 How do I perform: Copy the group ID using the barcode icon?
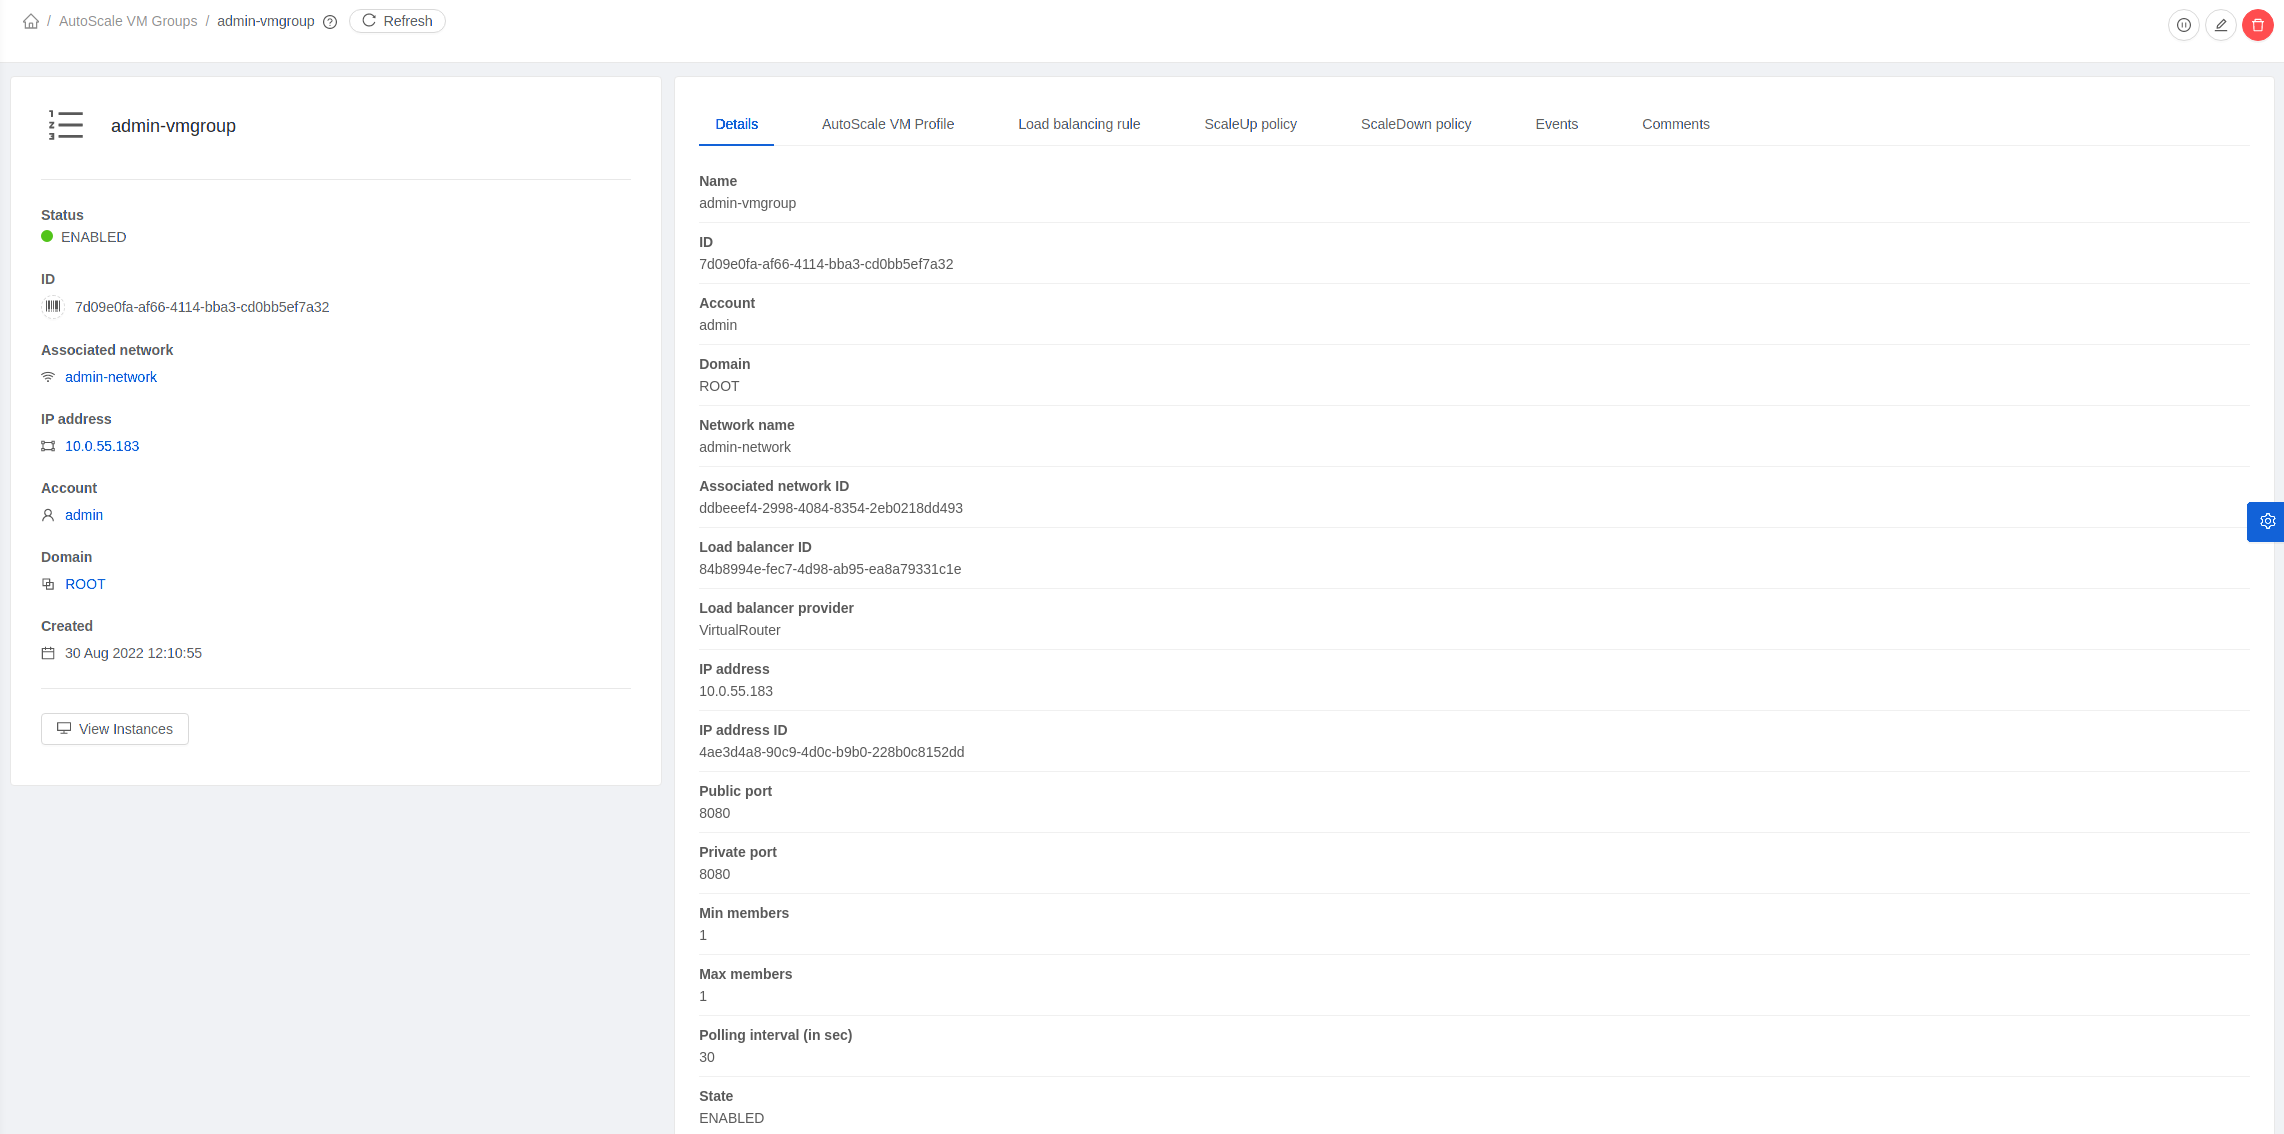pos(53,307)
